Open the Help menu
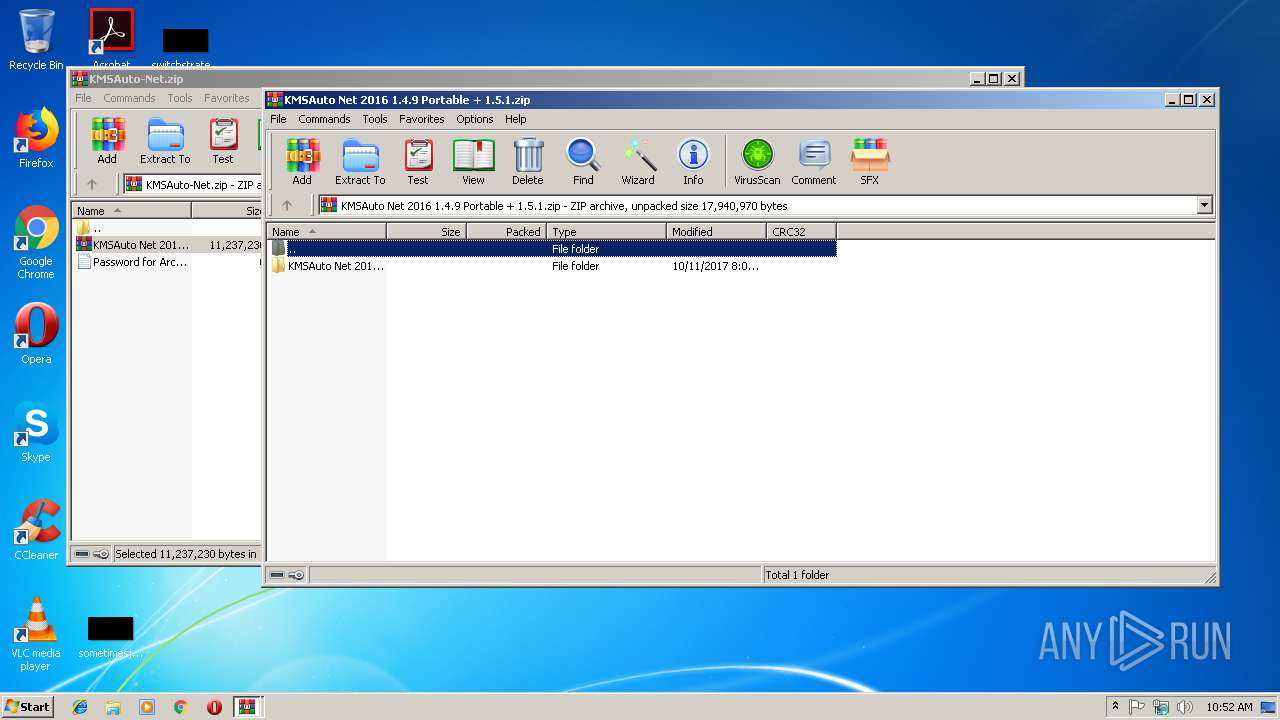The image size is (1280, 720). [x=515, y=119]
